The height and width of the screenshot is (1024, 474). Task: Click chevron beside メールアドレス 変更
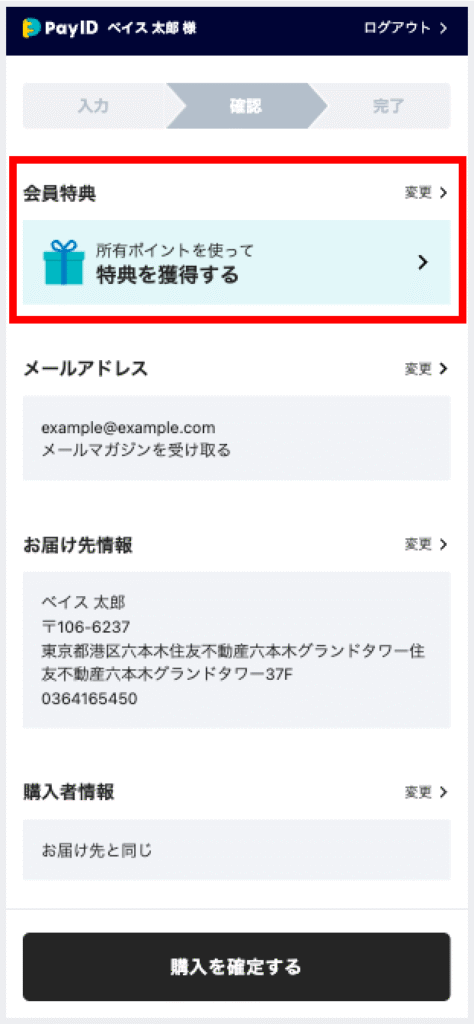pos(444,369)
